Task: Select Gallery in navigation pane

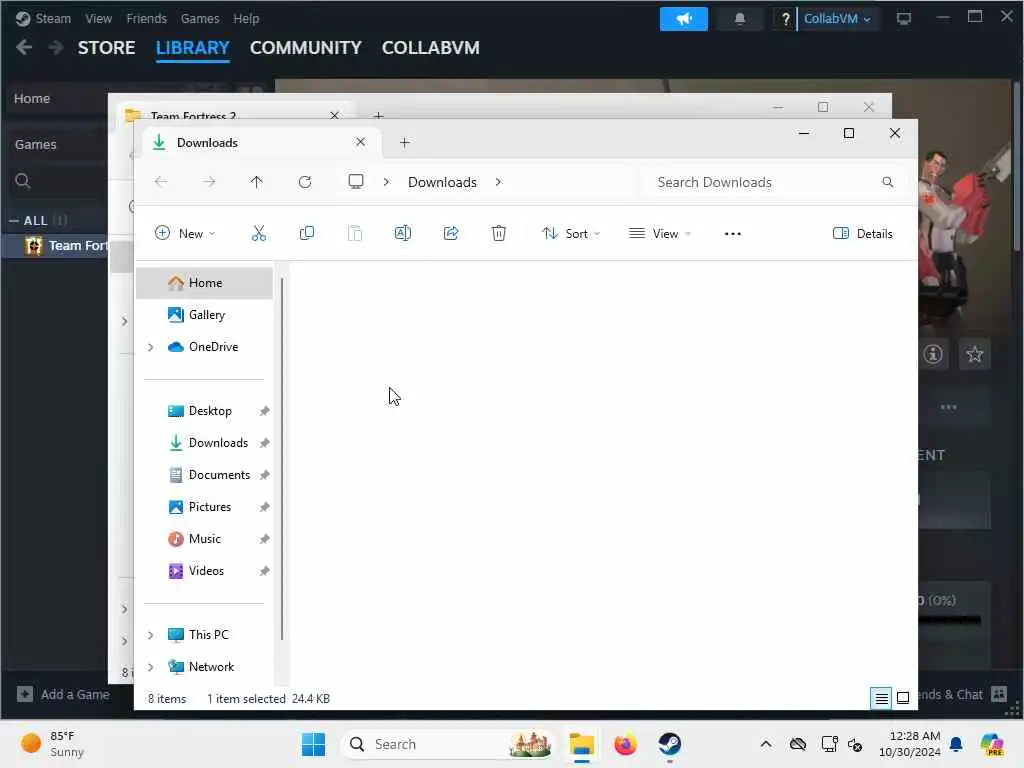Action: (204, 315)
